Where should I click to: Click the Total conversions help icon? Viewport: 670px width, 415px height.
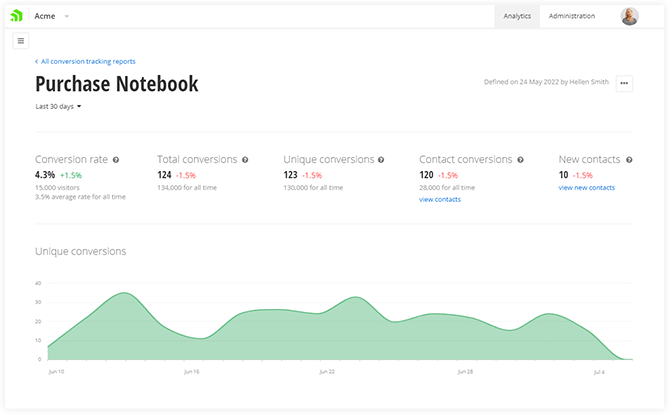245,160
